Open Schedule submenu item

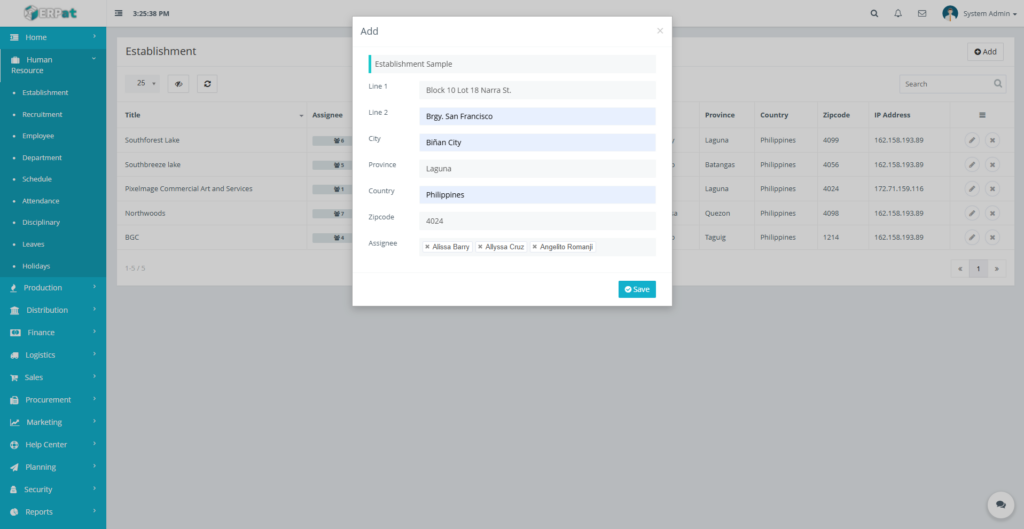coord(37,179)
